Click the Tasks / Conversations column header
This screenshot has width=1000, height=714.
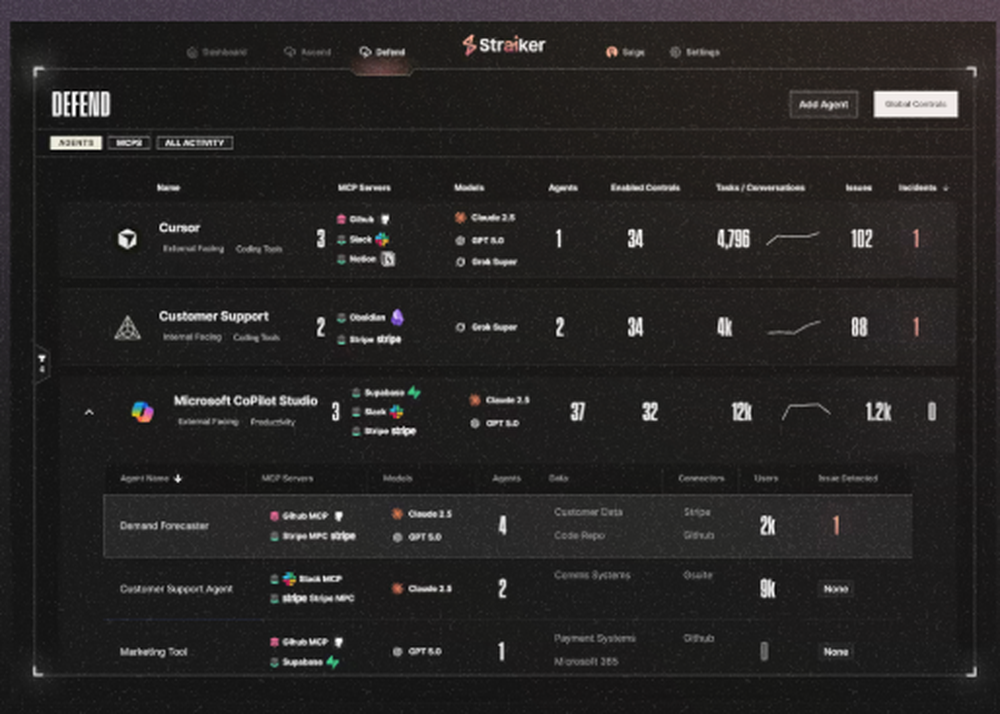point(760,188)
